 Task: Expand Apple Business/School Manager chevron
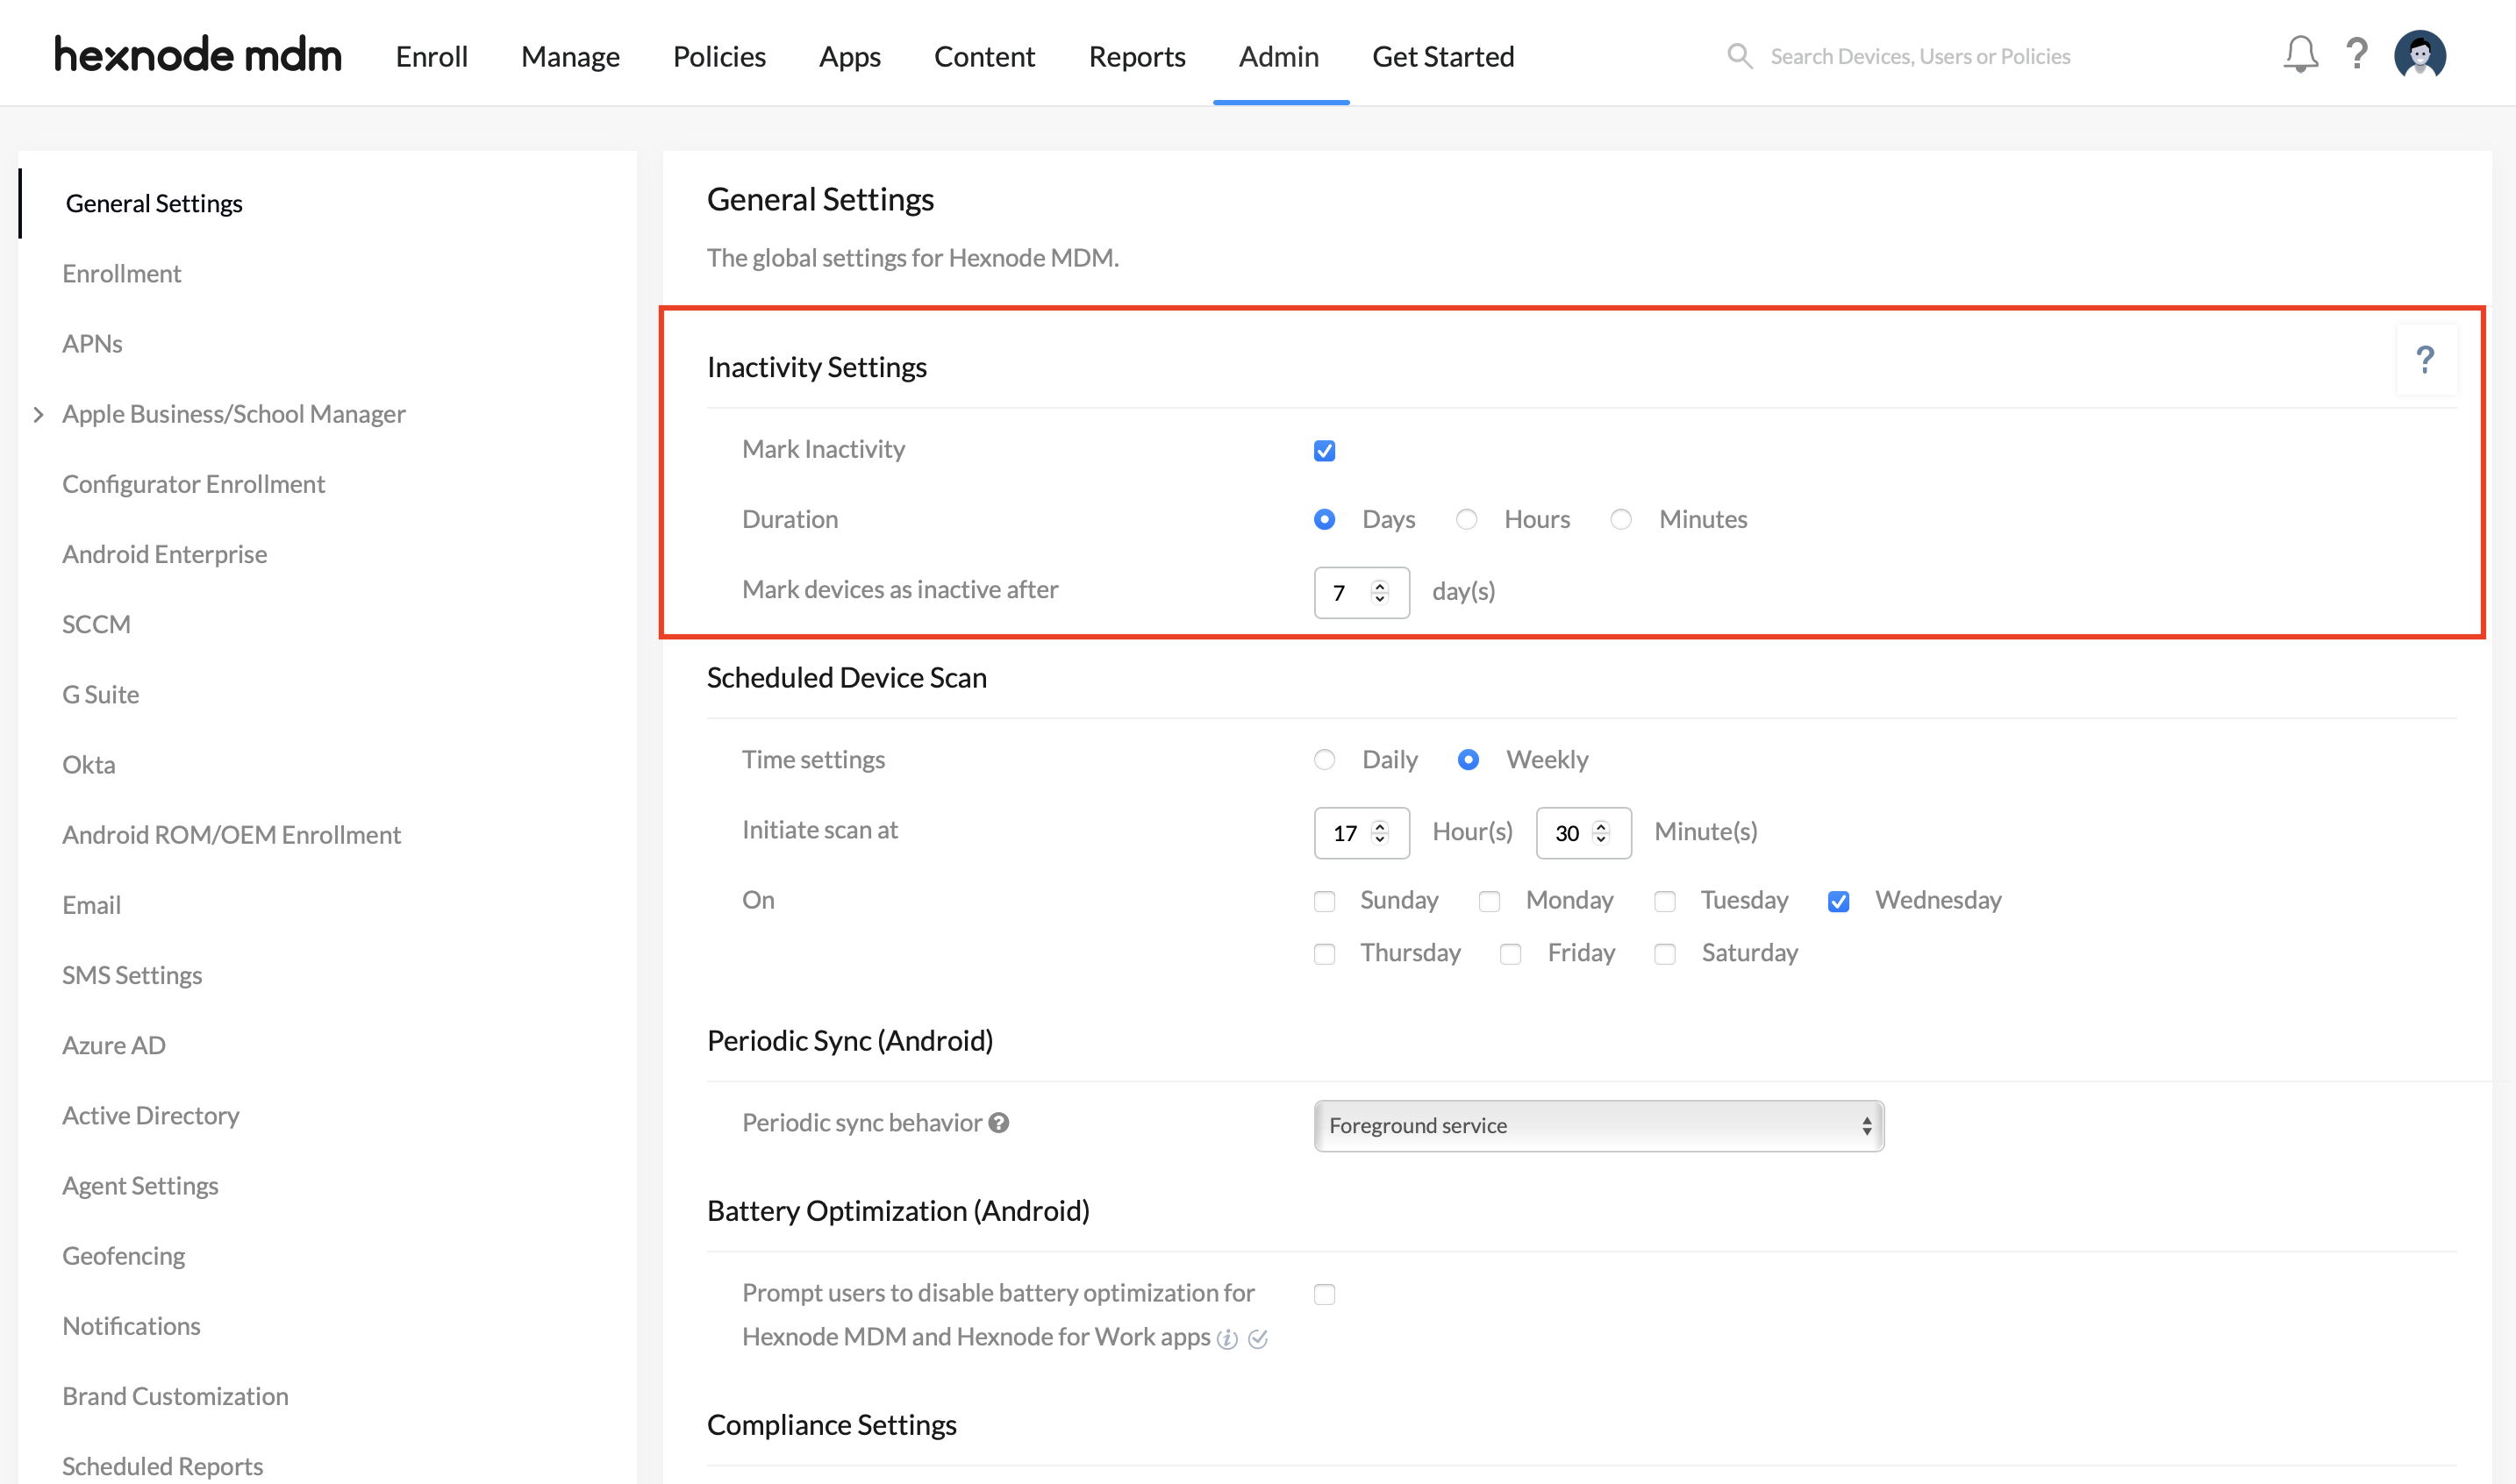click(x=38, y=414)
